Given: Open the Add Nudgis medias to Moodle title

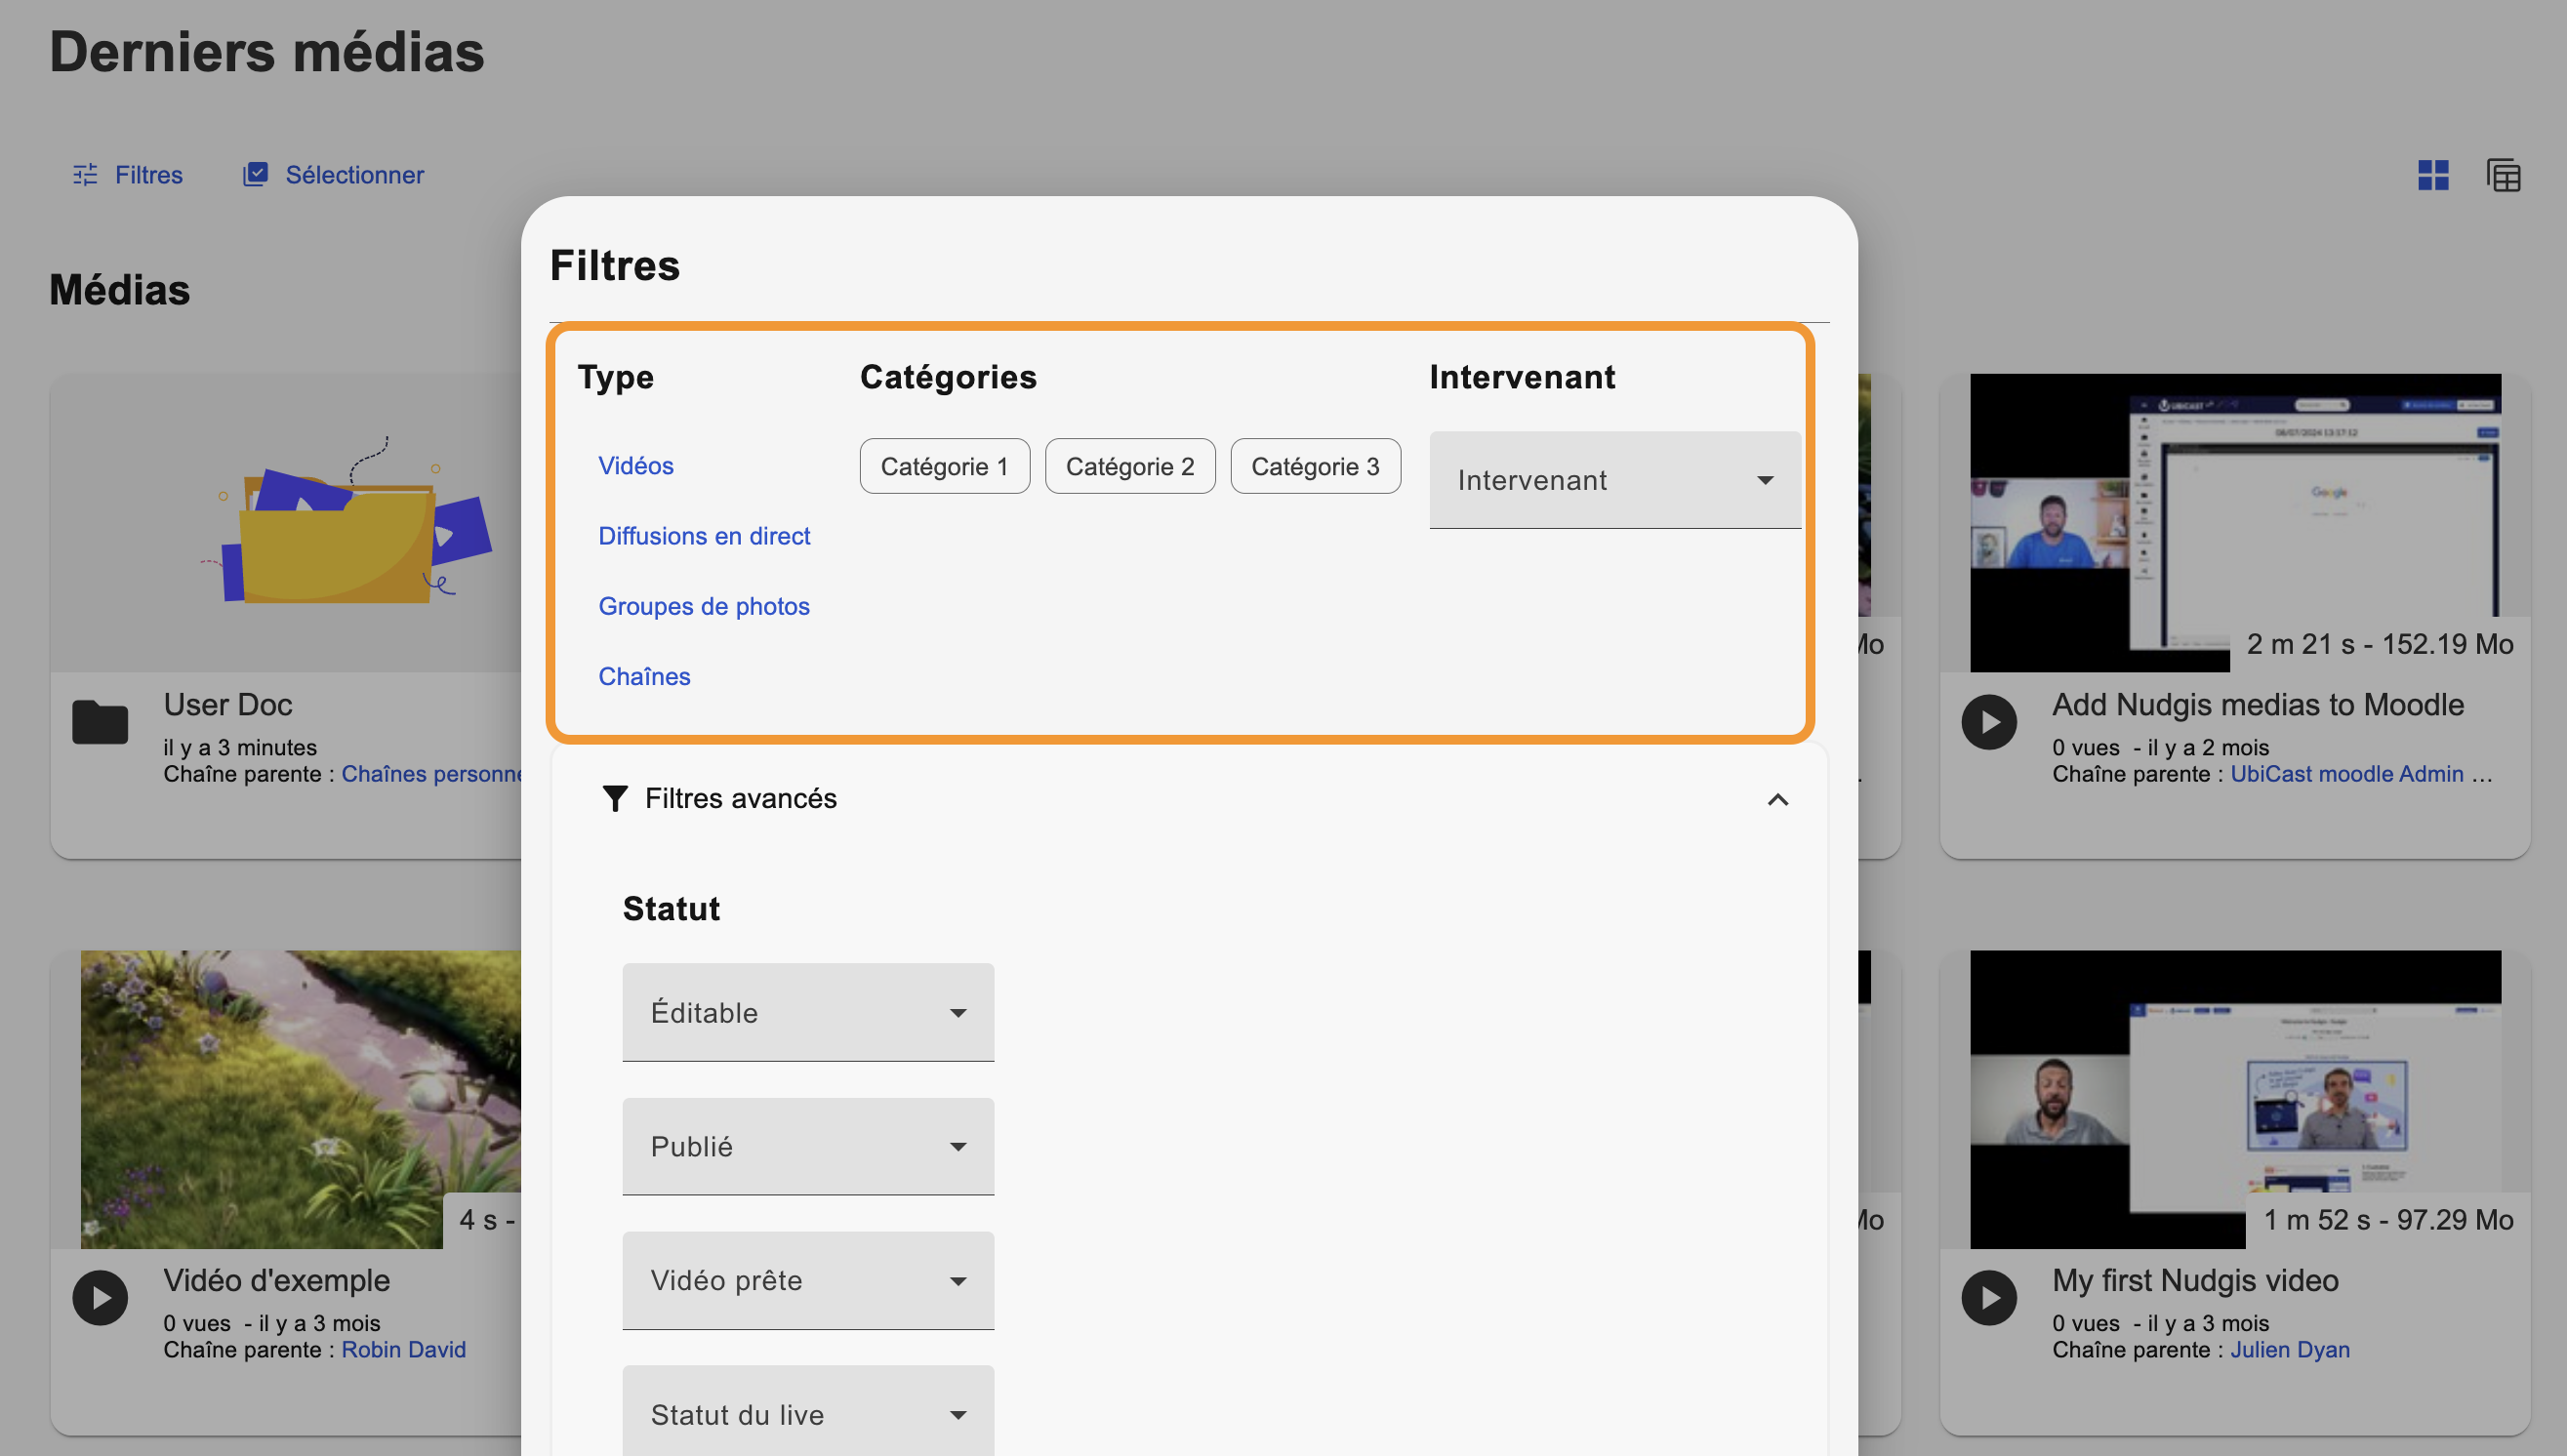Looking at the screenshot, I should [x=2258, y=705].
